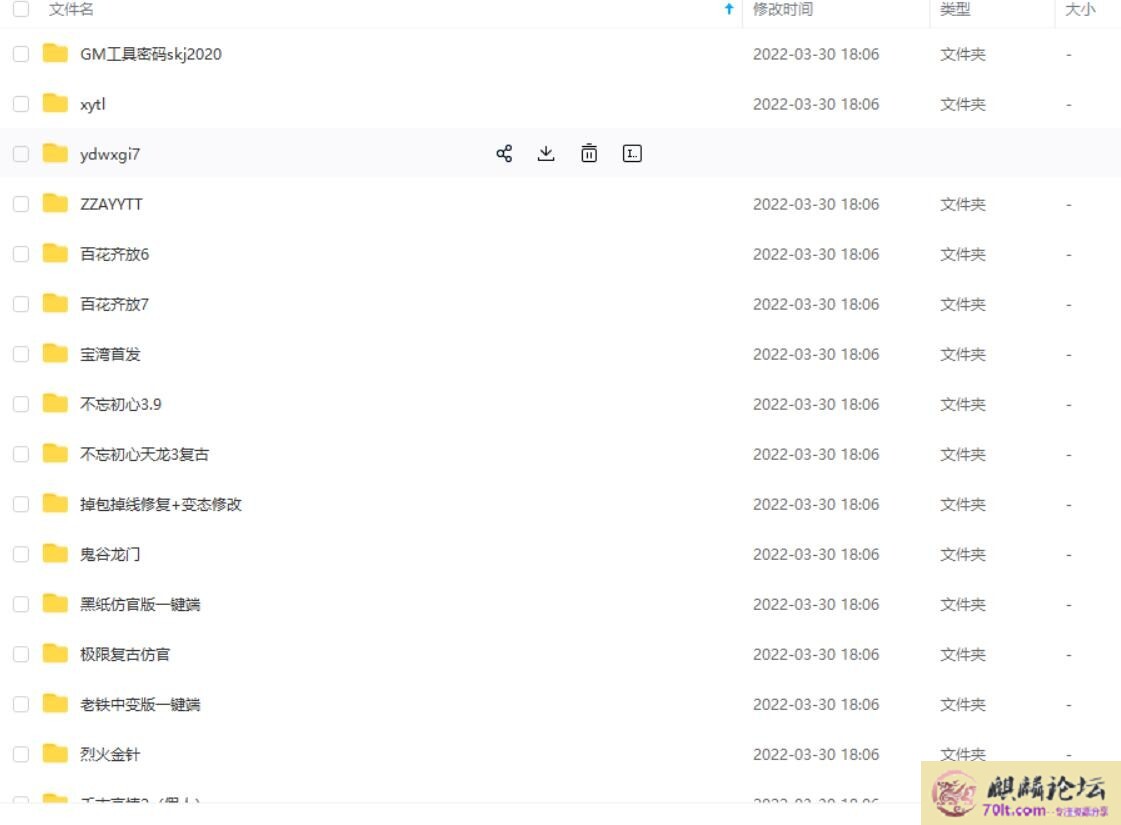Sort by the 文件名 column header
The height and width of the screenshot is (825, 1121).
pos(71,9)
